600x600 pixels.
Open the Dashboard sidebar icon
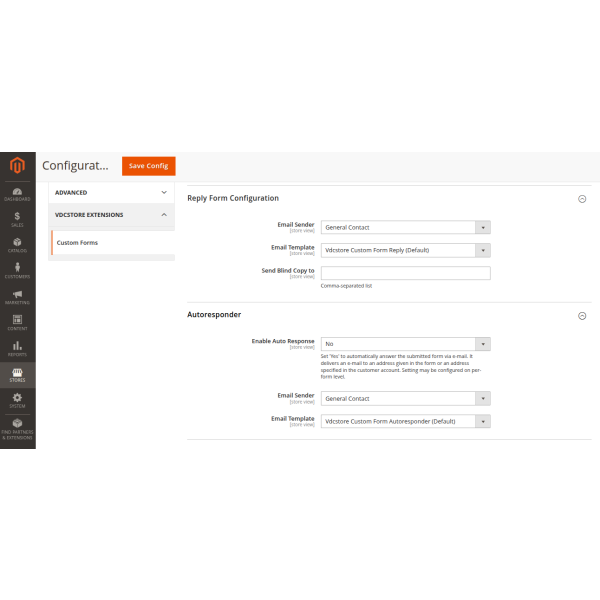point(17,193)
